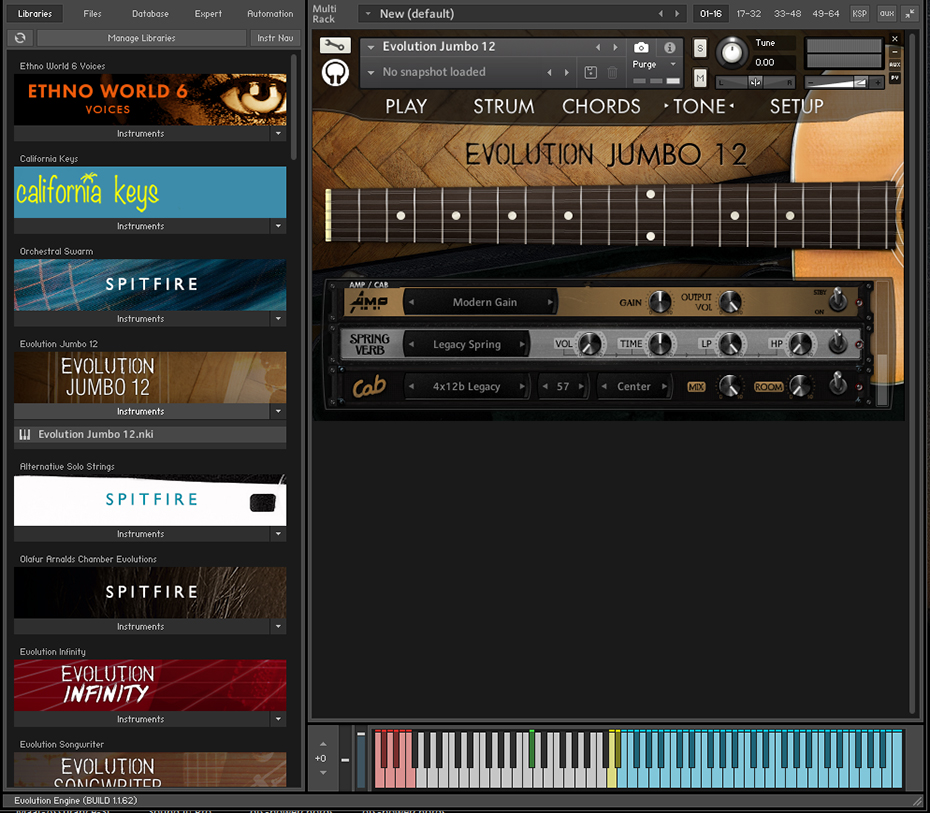Open the SETUP page
This screenshot has height=813, width=930.
click(797, 106)
